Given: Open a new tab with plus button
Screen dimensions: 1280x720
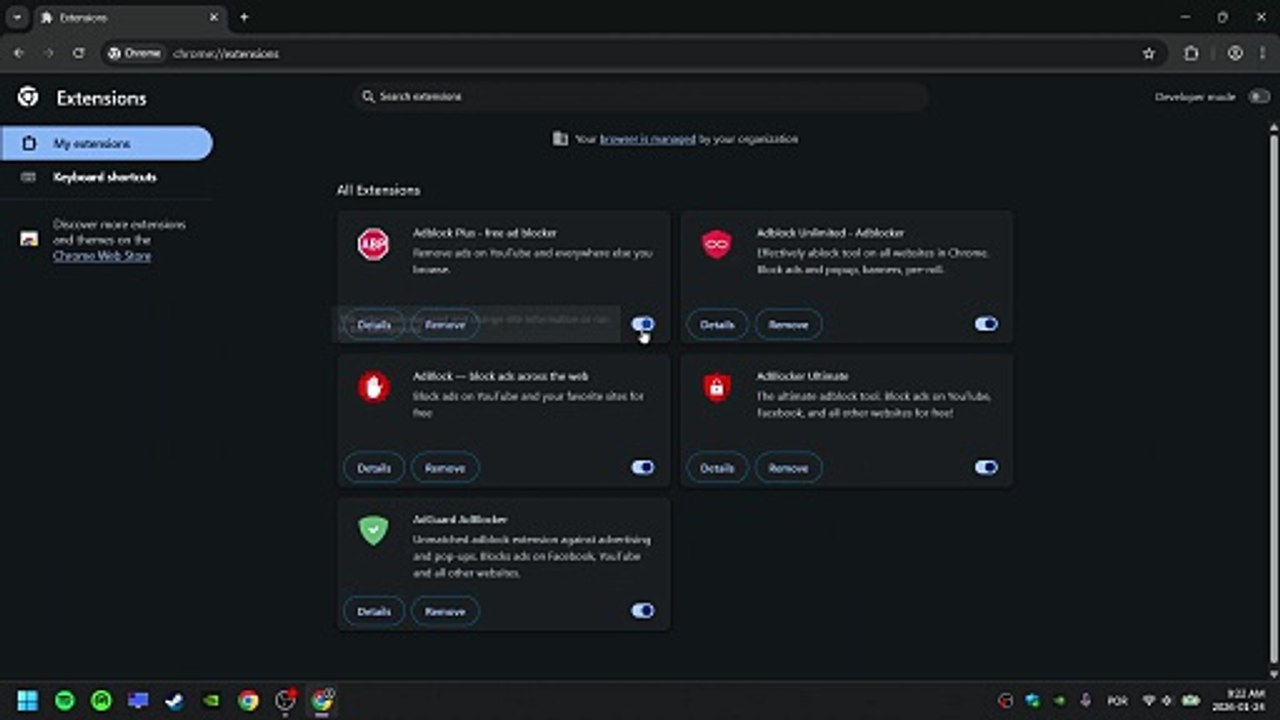Looking at the screenshot, I should tap(244, 17).
